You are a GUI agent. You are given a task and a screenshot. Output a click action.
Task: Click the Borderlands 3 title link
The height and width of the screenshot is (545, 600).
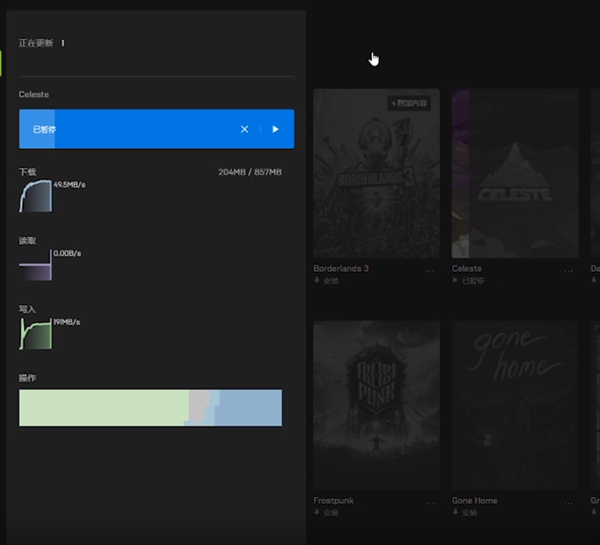pos(341,269)
